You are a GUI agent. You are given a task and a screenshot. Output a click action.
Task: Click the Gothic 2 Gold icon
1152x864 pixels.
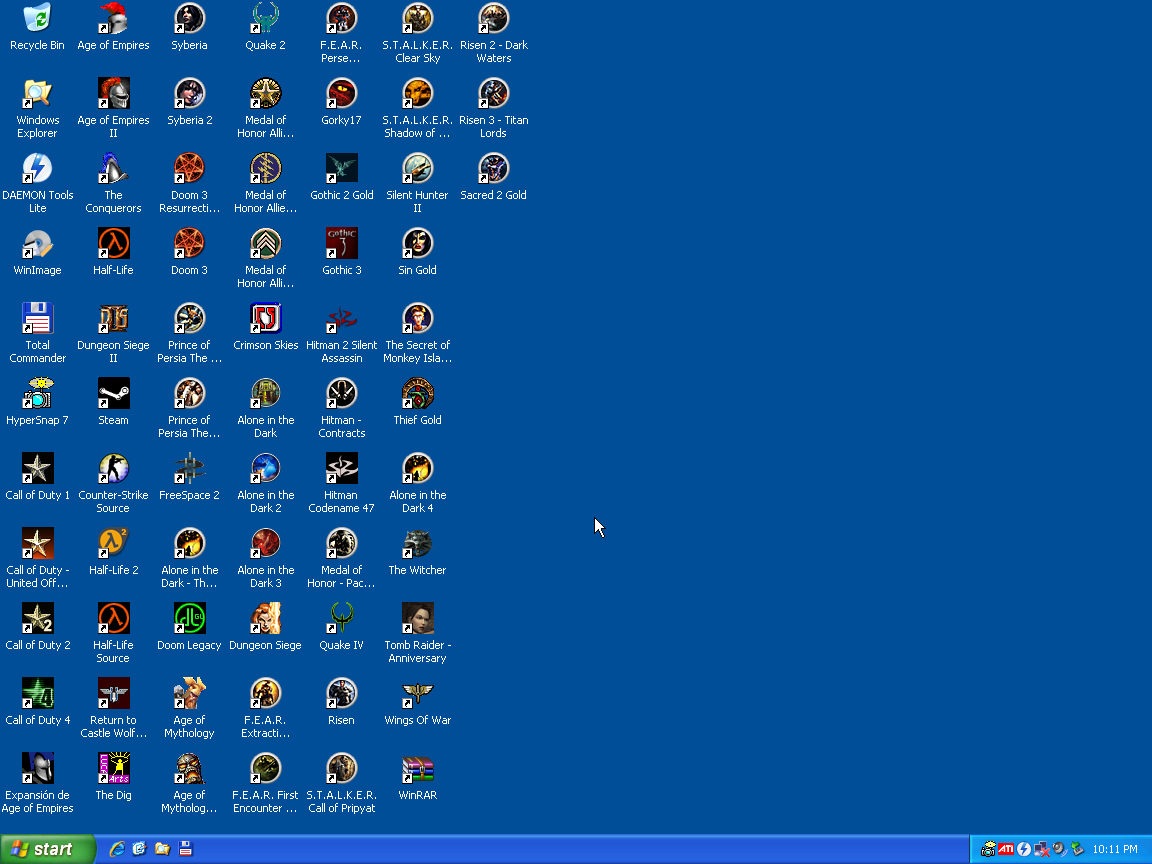pyautogui.click(x=342, y=169)
